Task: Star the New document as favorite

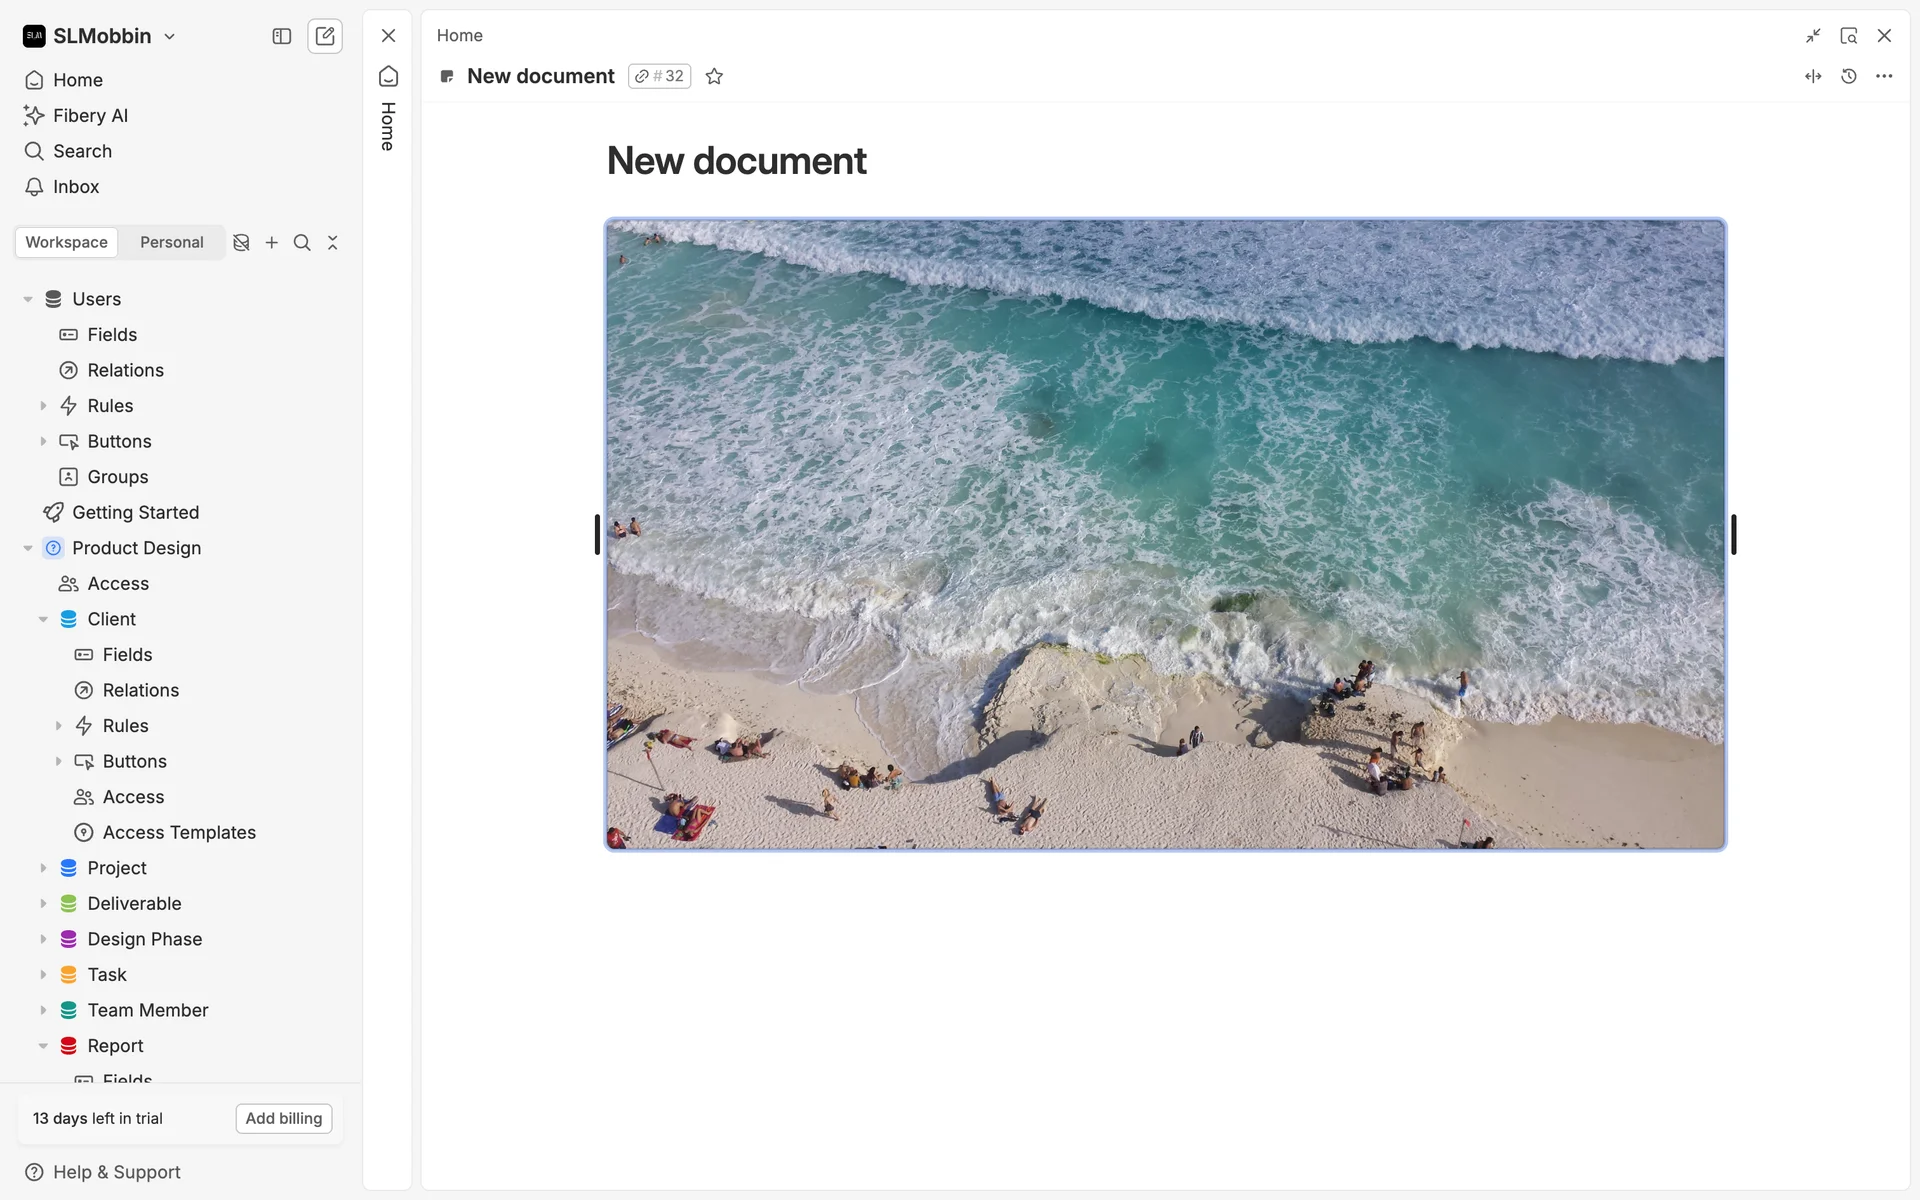Action: [714, 76]
